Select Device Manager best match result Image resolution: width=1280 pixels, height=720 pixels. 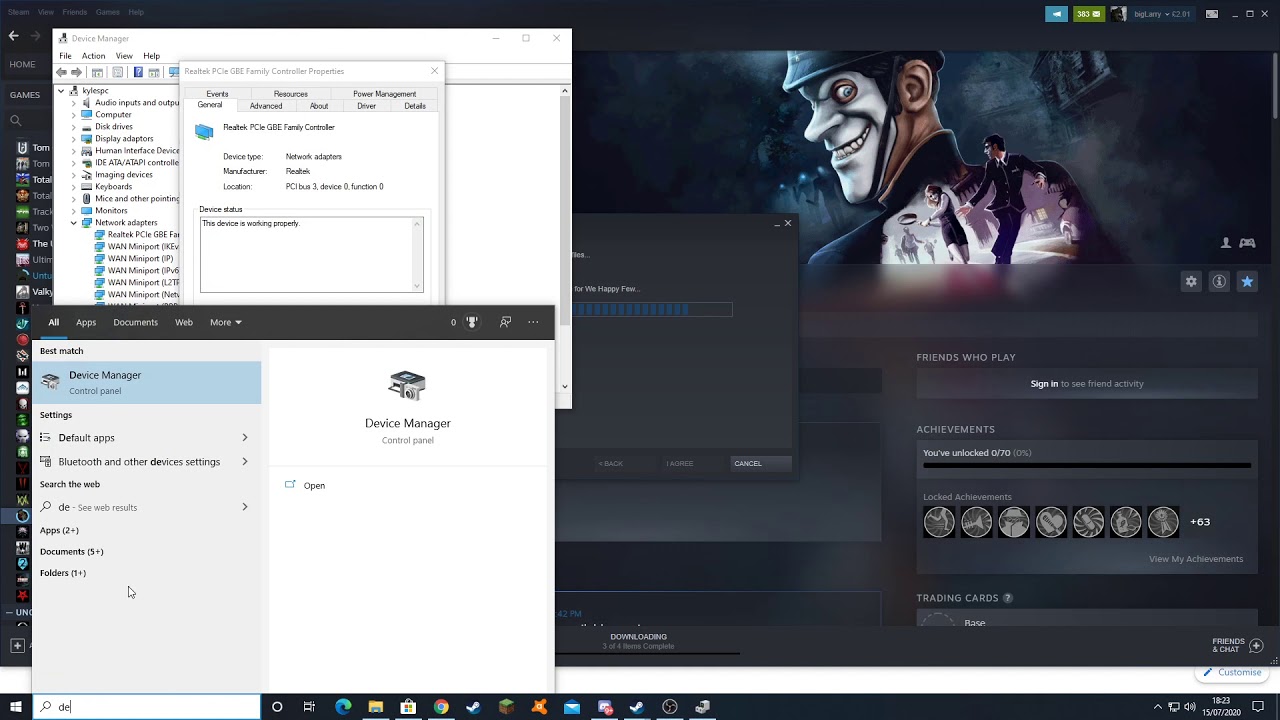tap(147, 382)
